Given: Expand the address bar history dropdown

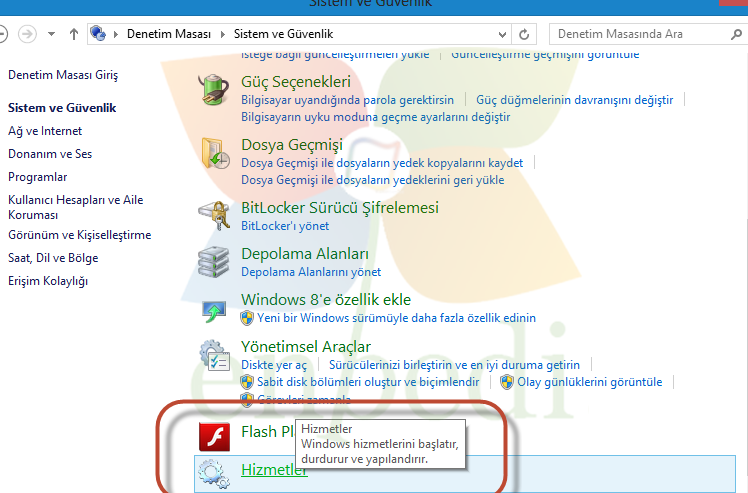Looking at the screenshot, I should [x=502, y=34].
